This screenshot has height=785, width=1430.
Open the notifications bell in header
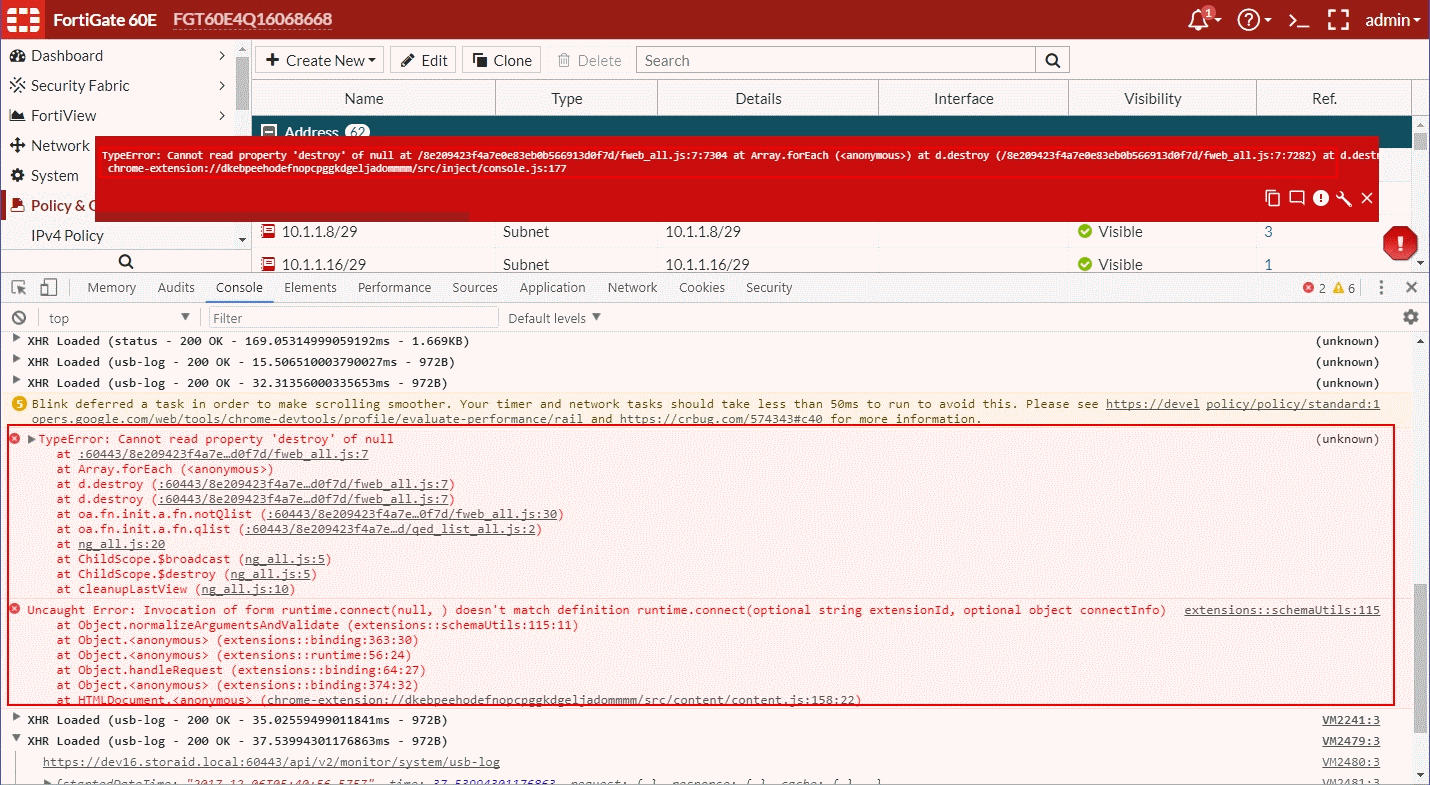point(1199,20)
